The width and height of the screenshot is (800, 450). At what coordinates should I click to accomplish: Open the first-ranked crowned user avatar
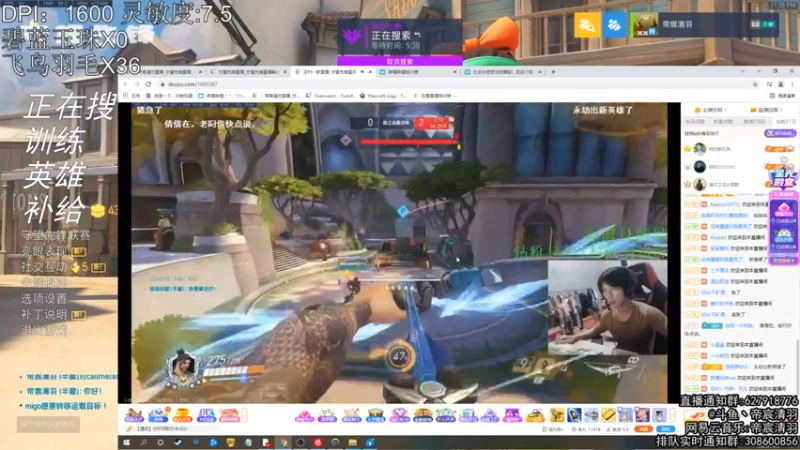coord(699,149)
